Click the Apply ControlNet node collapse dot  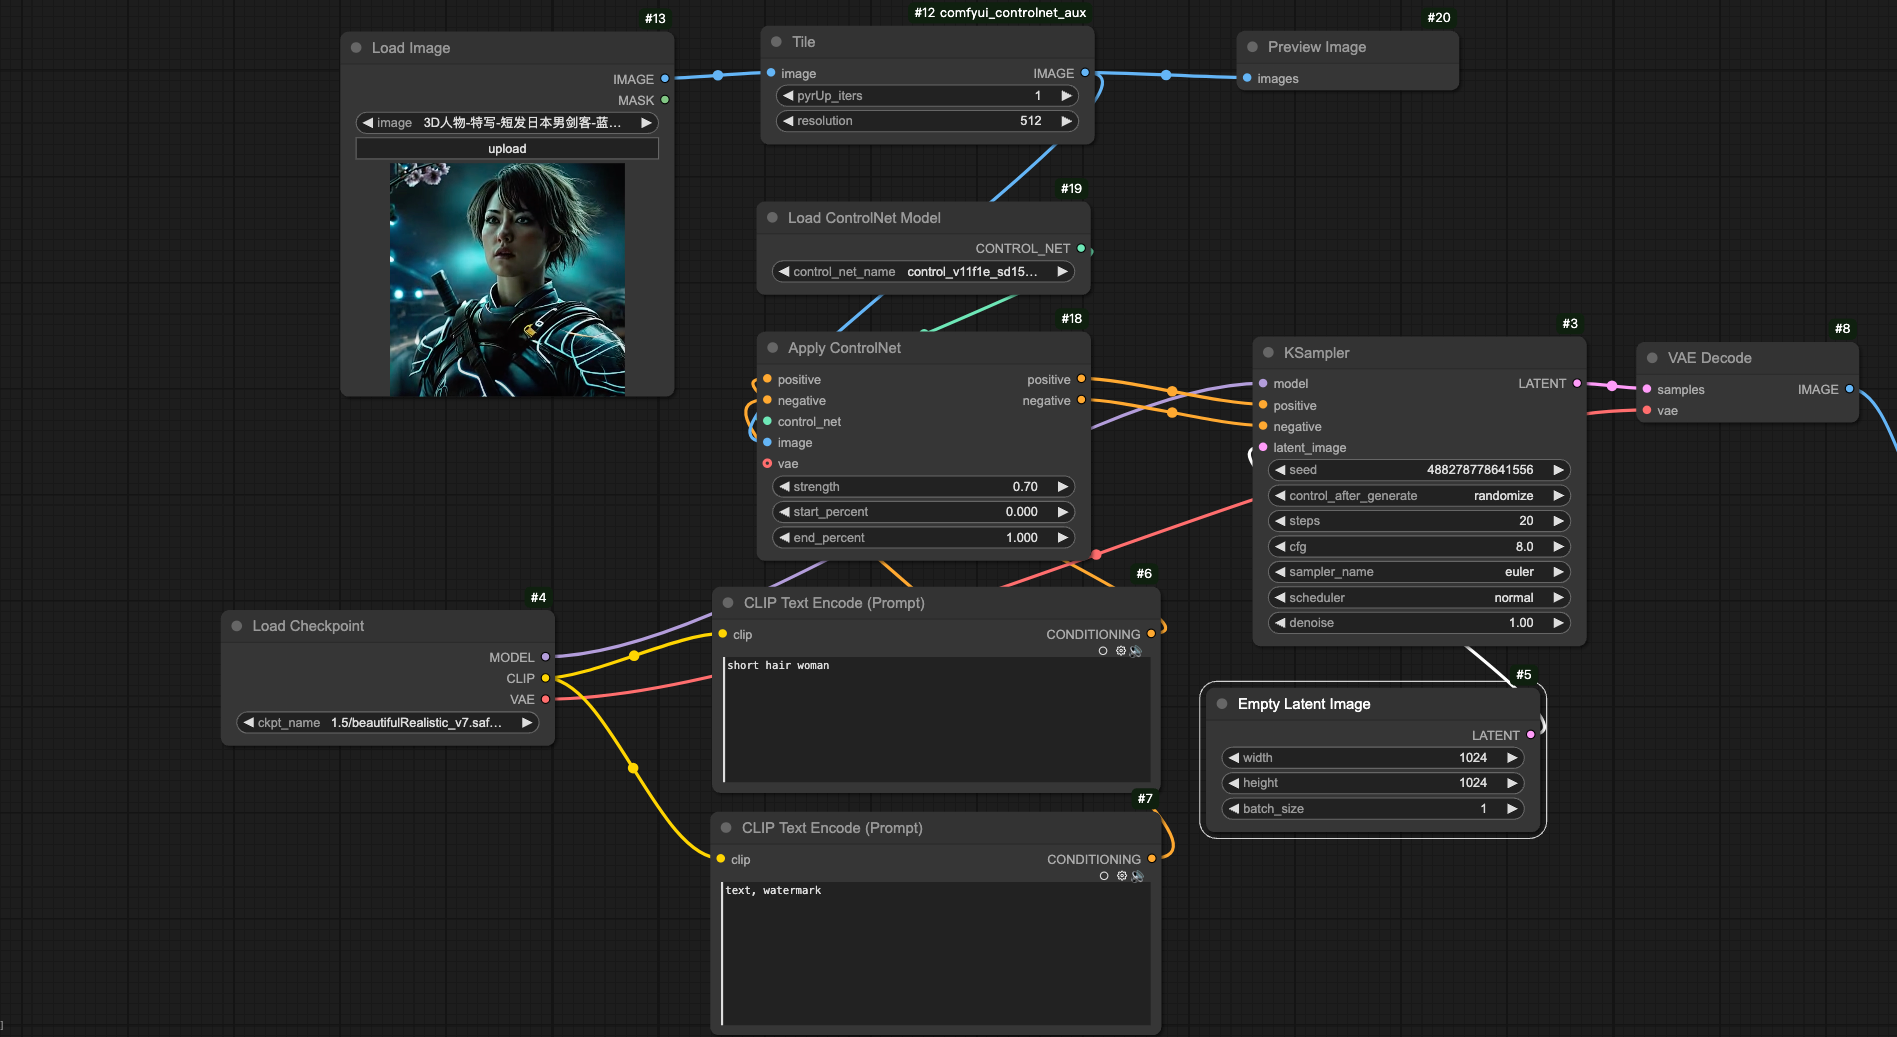[772, 348]
